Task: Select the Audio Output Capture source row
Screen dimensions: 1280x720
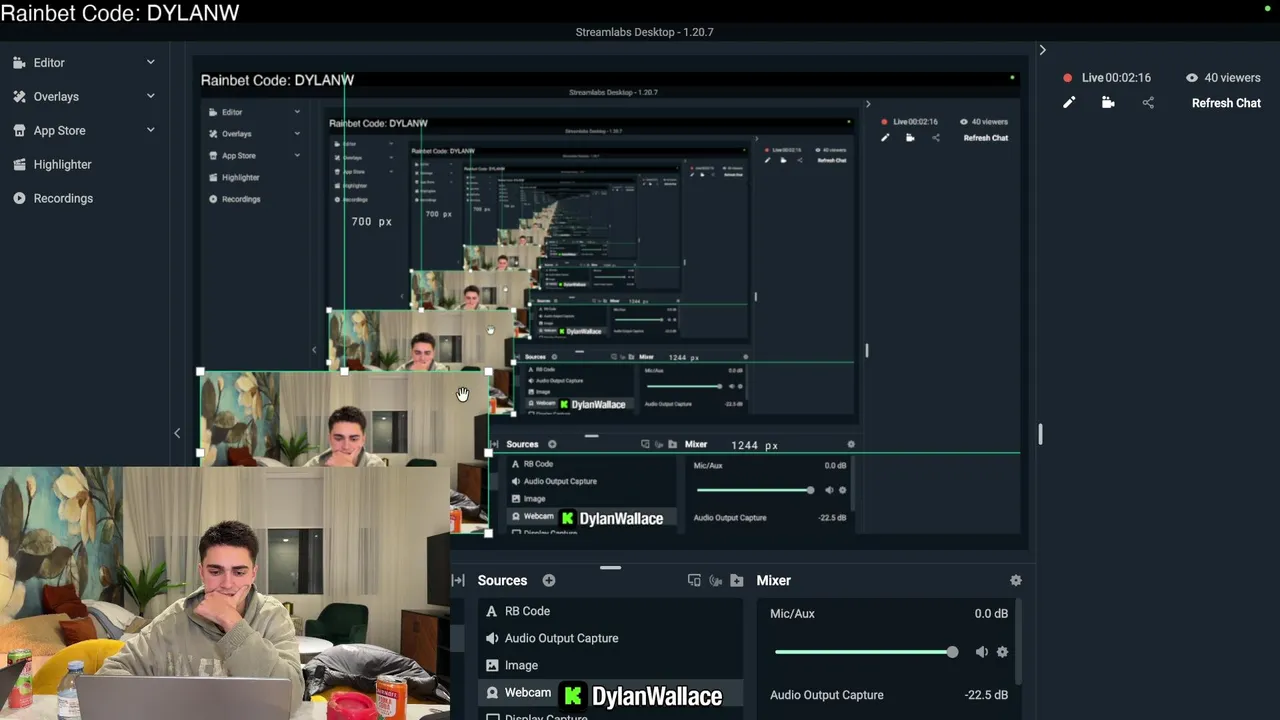Action: pos(610,638)
